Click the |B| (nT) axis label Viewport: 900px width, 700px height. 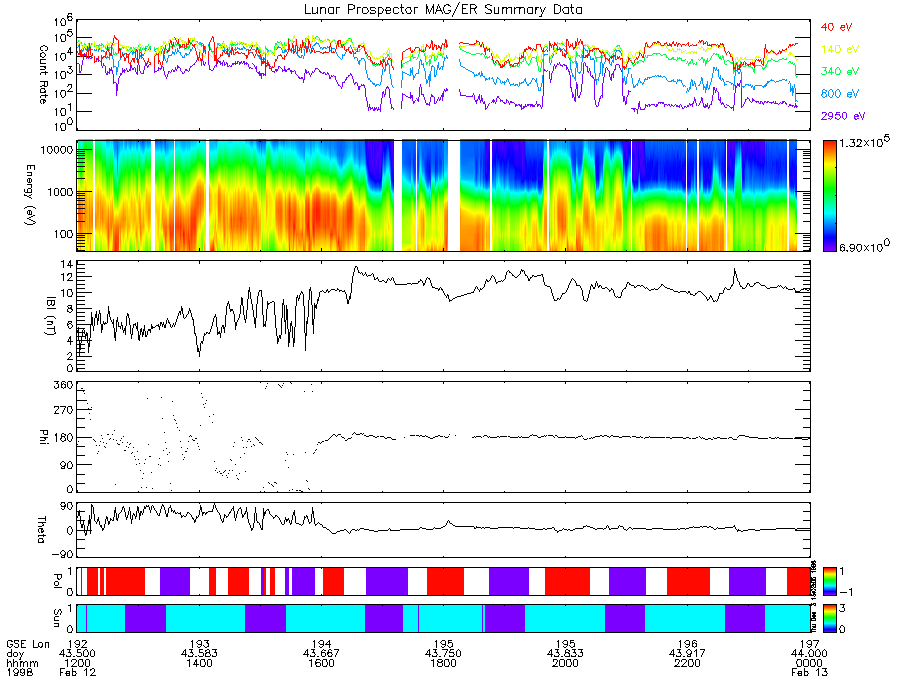tap(51, 316)
